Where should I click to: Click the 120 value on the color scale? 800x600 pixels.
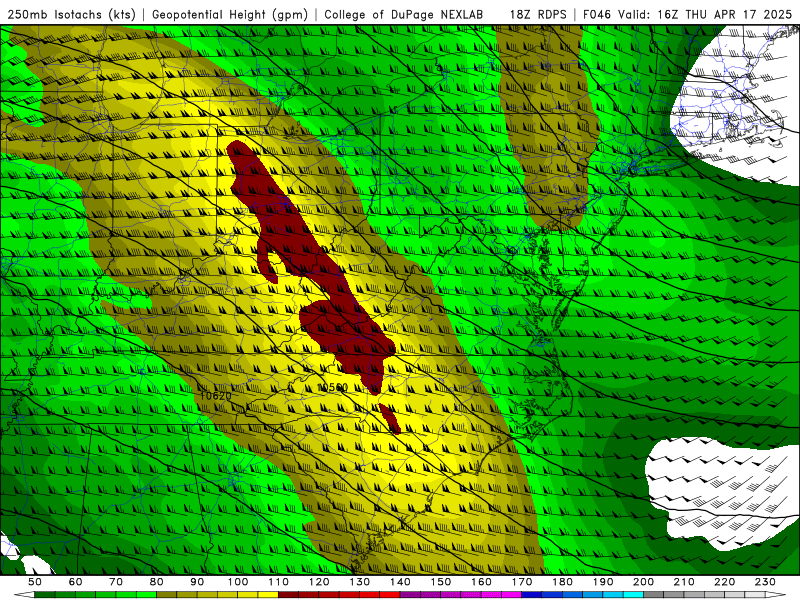click(x=319, y=582)
